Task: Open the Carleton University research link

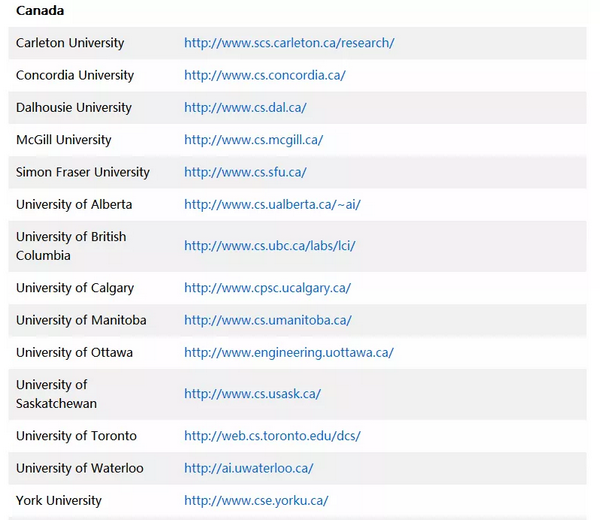Action: (x=289, y=43)
